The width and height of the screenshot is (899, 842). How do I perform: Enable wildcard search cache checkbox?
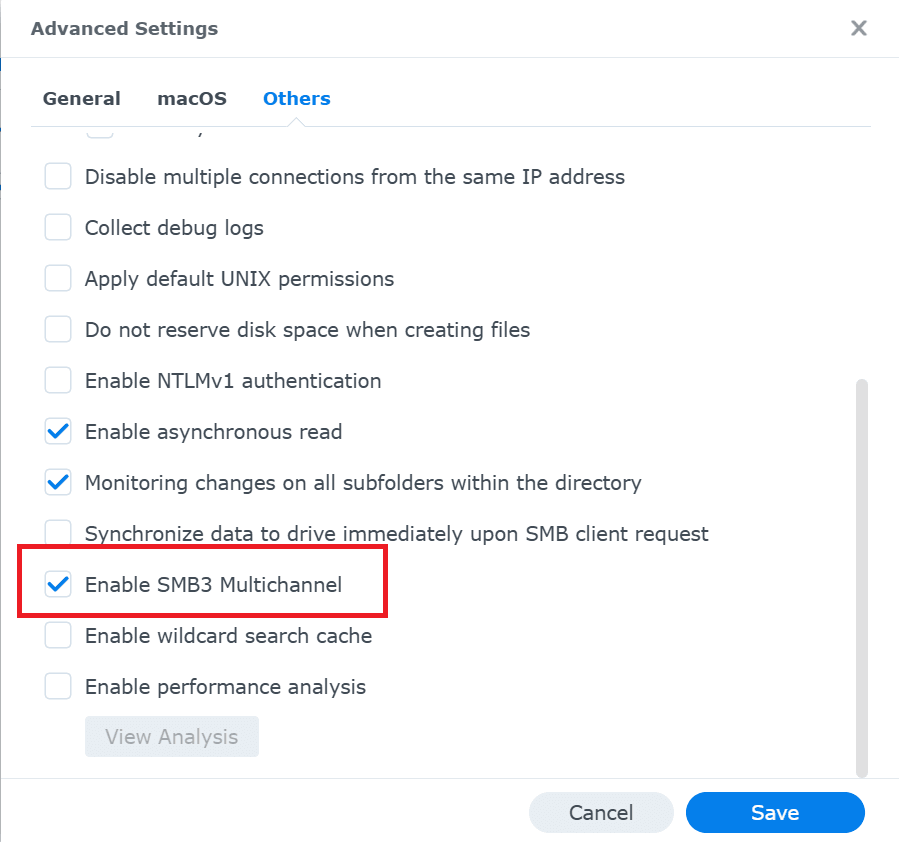tap(58, 635)
